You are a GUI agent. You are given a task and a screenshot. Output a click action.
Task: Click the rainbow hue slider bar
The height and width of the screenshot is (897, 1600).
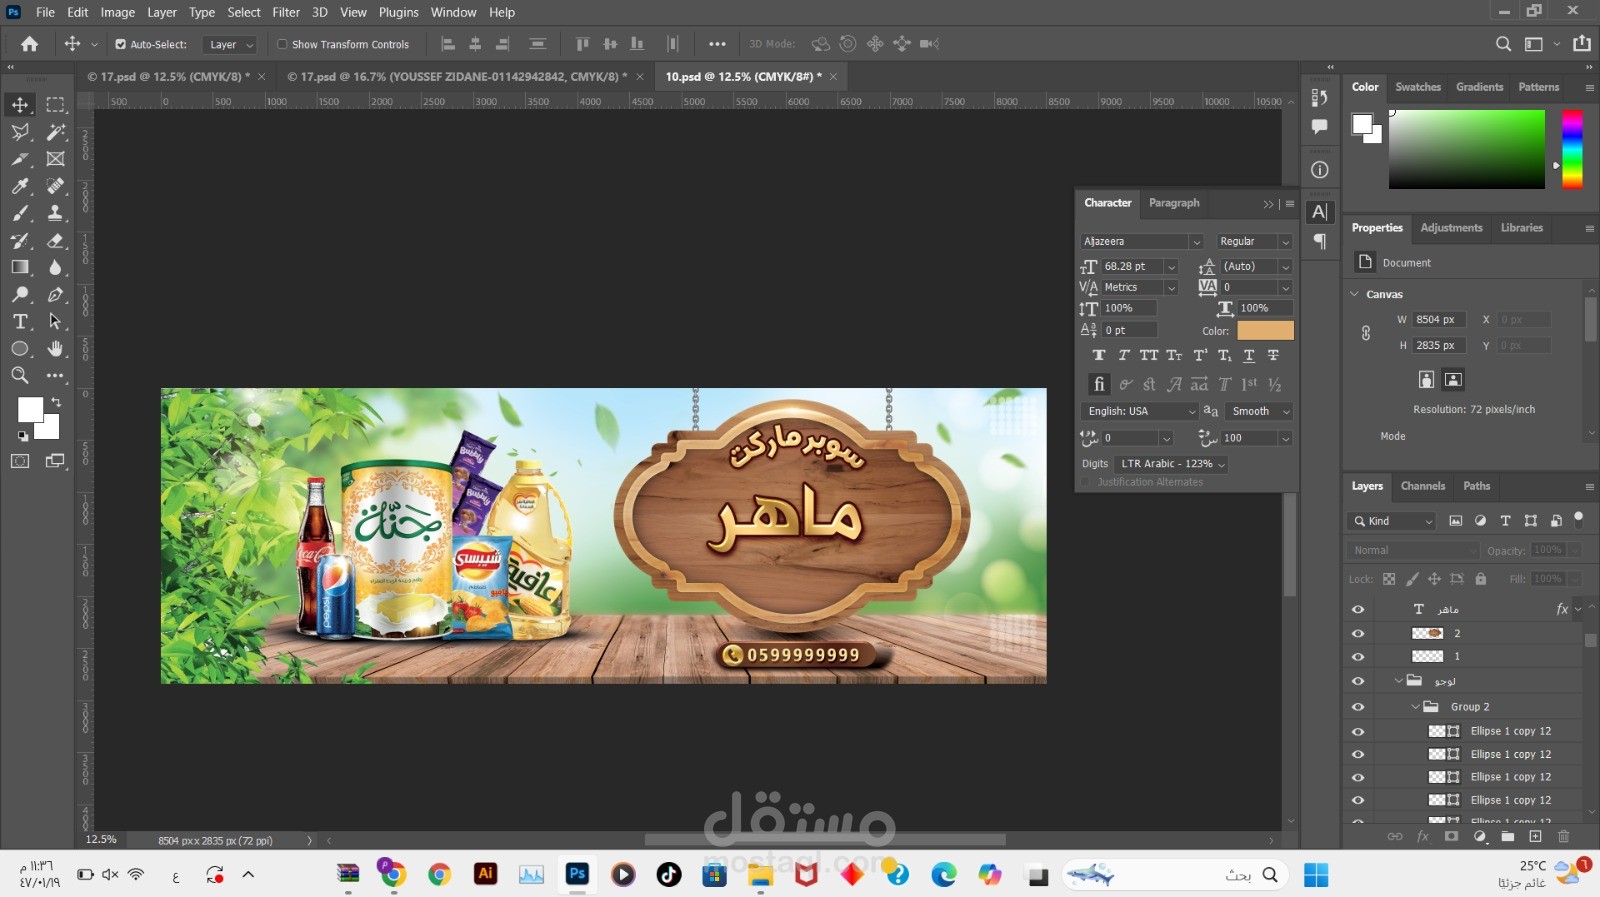1573,149
